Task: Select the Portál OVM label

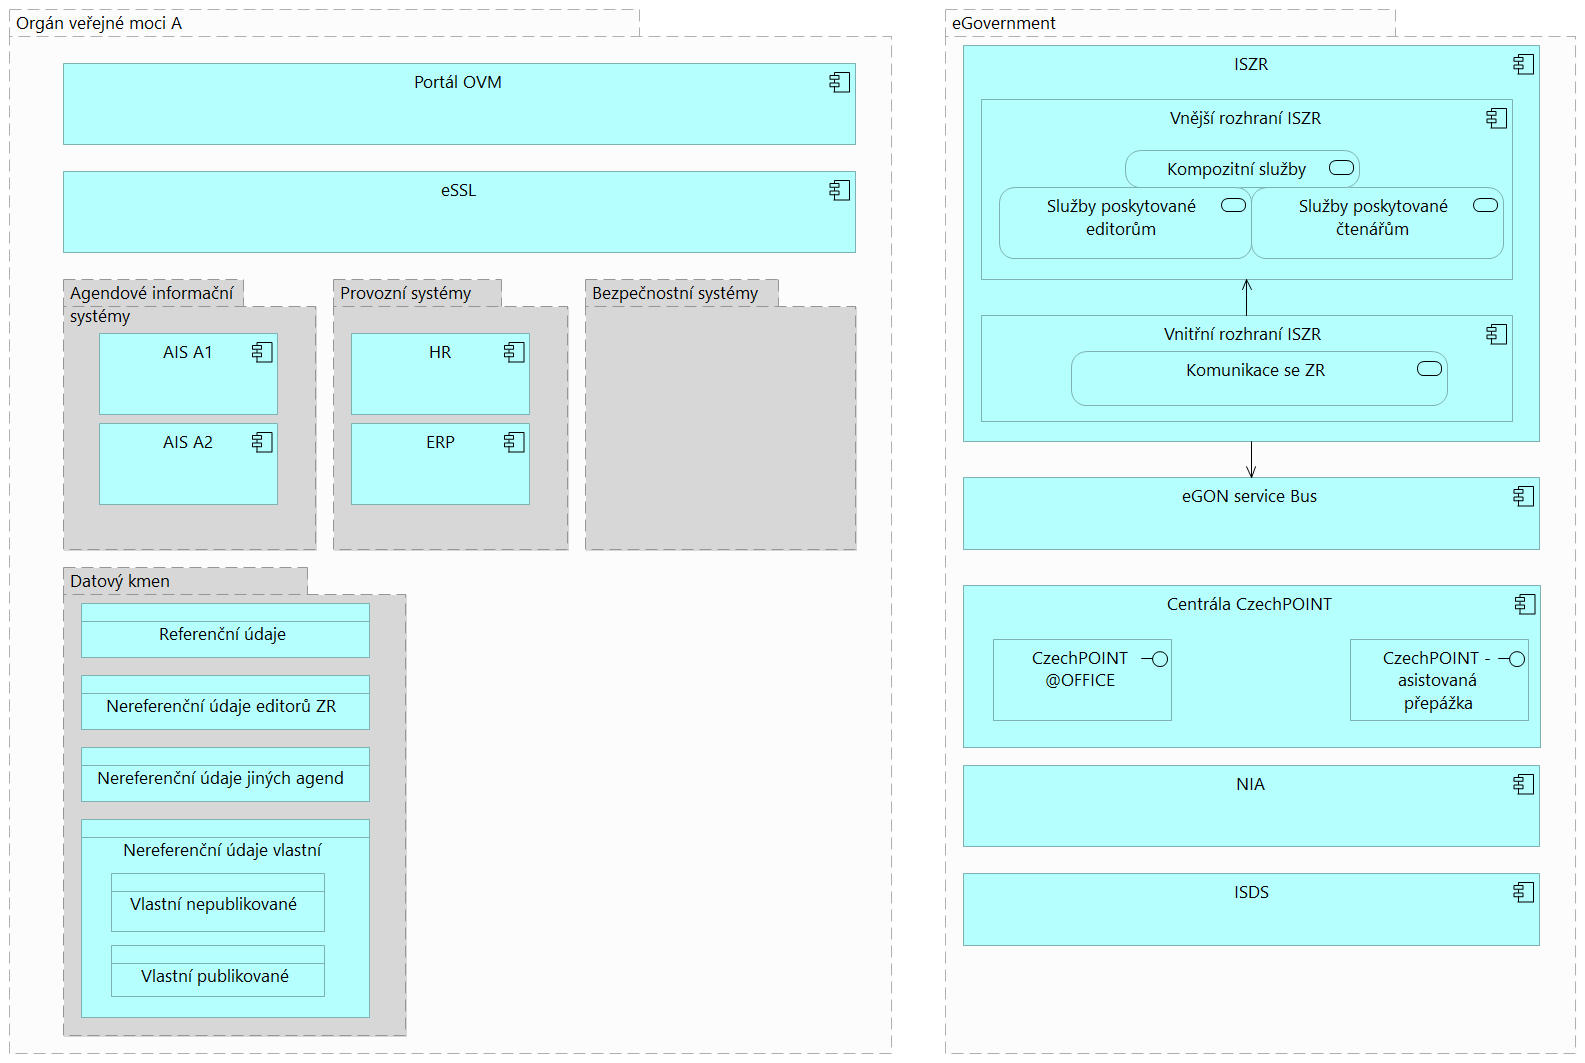Action: [x=458, y=82]
